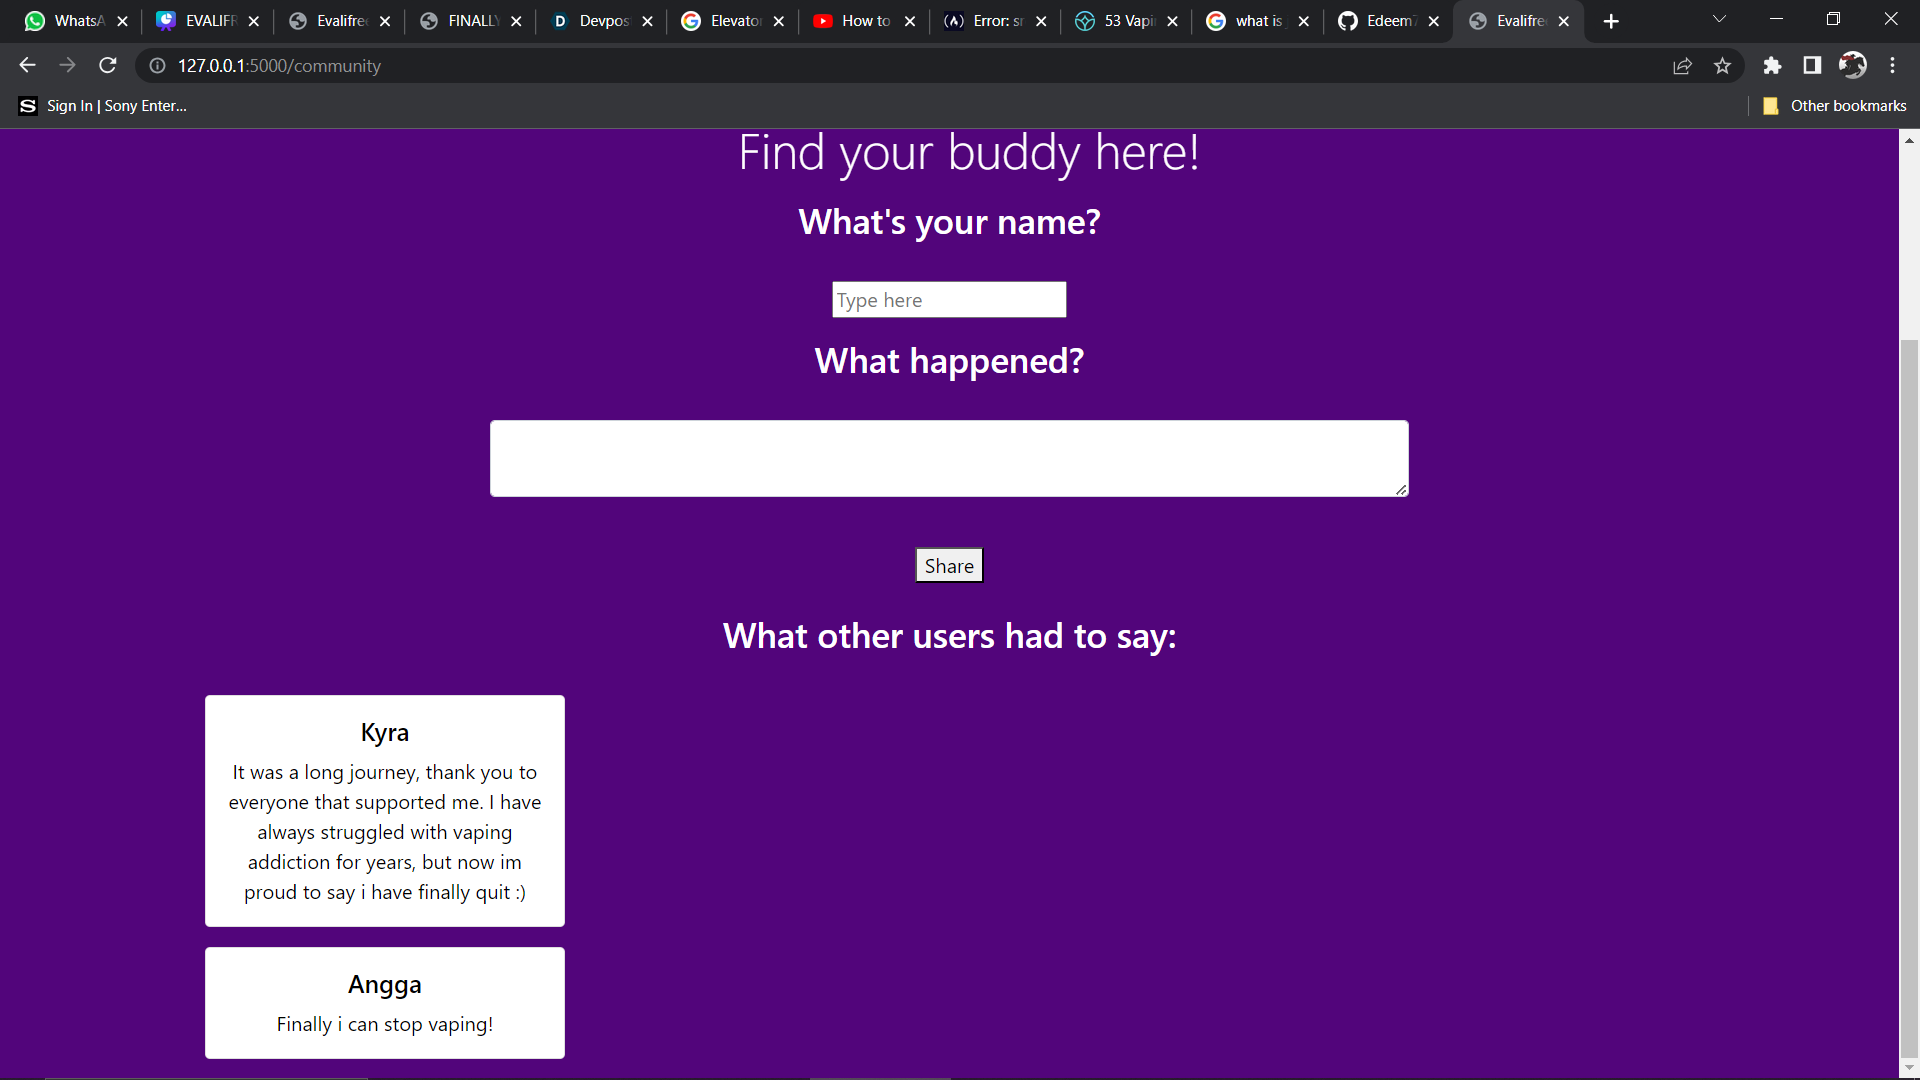The width and height of the screenshot is (1920, 1080).
Task: Open the Extensions puzzle icon
Action: point(1772,66)
